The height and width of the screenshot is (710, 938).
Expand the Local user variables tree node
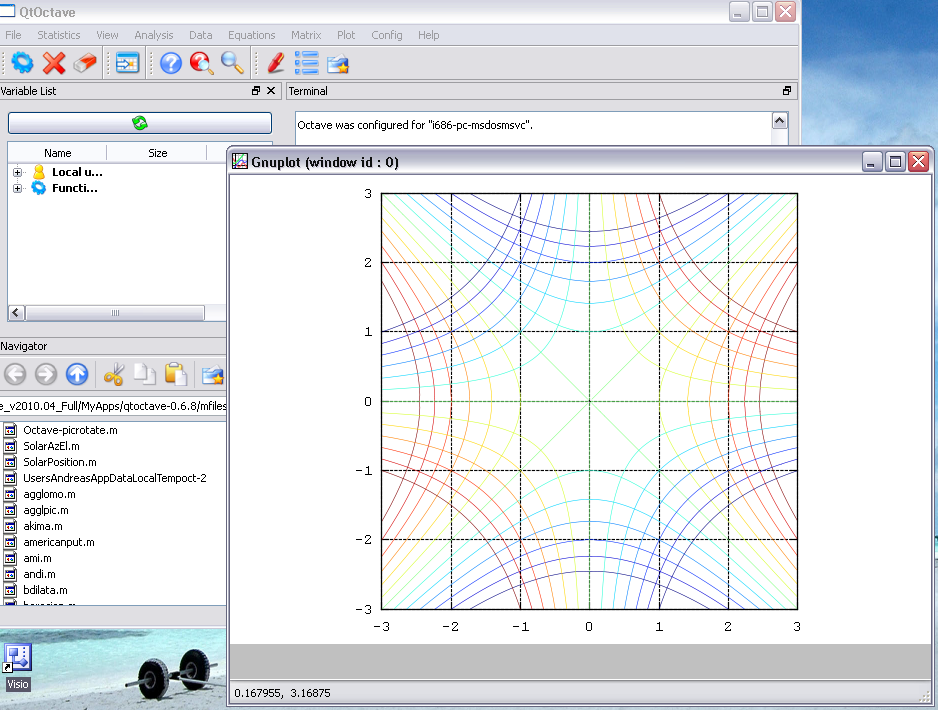point(17,172)
